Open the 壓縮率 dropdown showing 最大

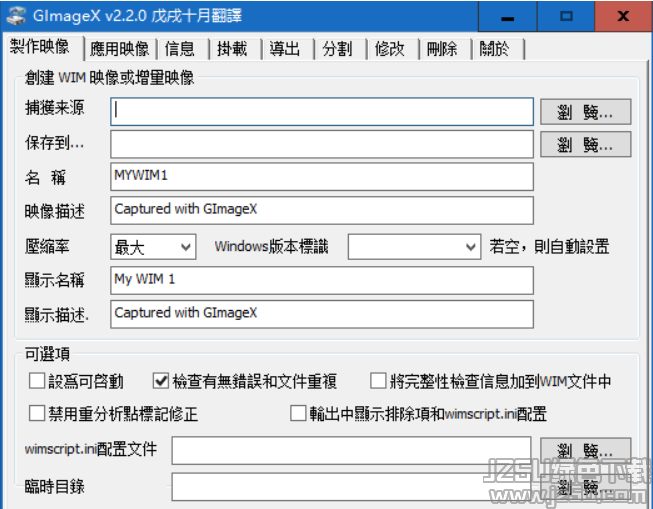pyautogui.click(x=153, y=247)
